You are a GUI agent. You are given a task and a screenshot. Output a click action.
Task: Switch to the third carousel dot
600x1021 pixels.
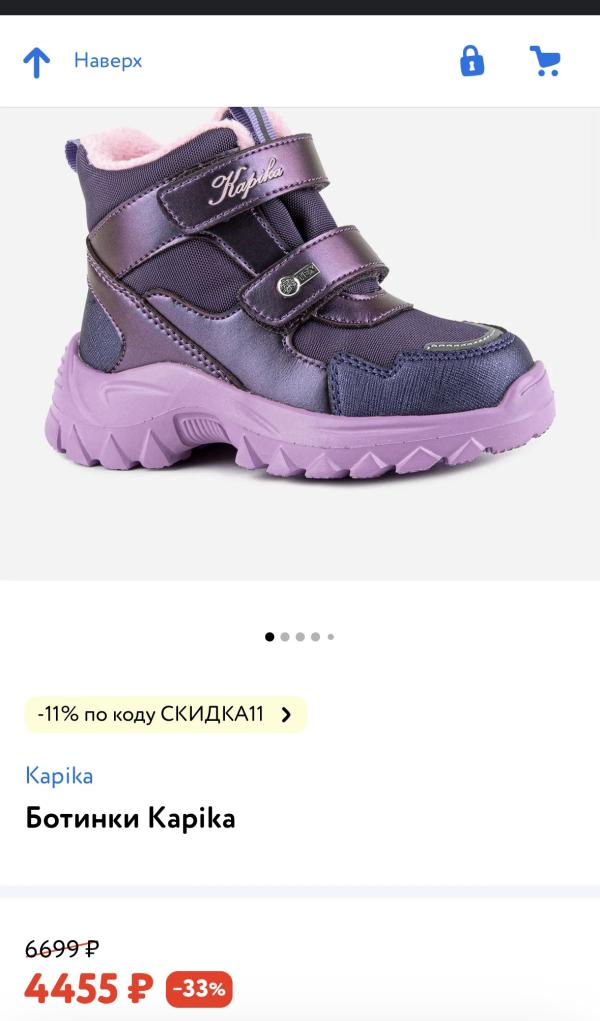(x=300, y=637)
